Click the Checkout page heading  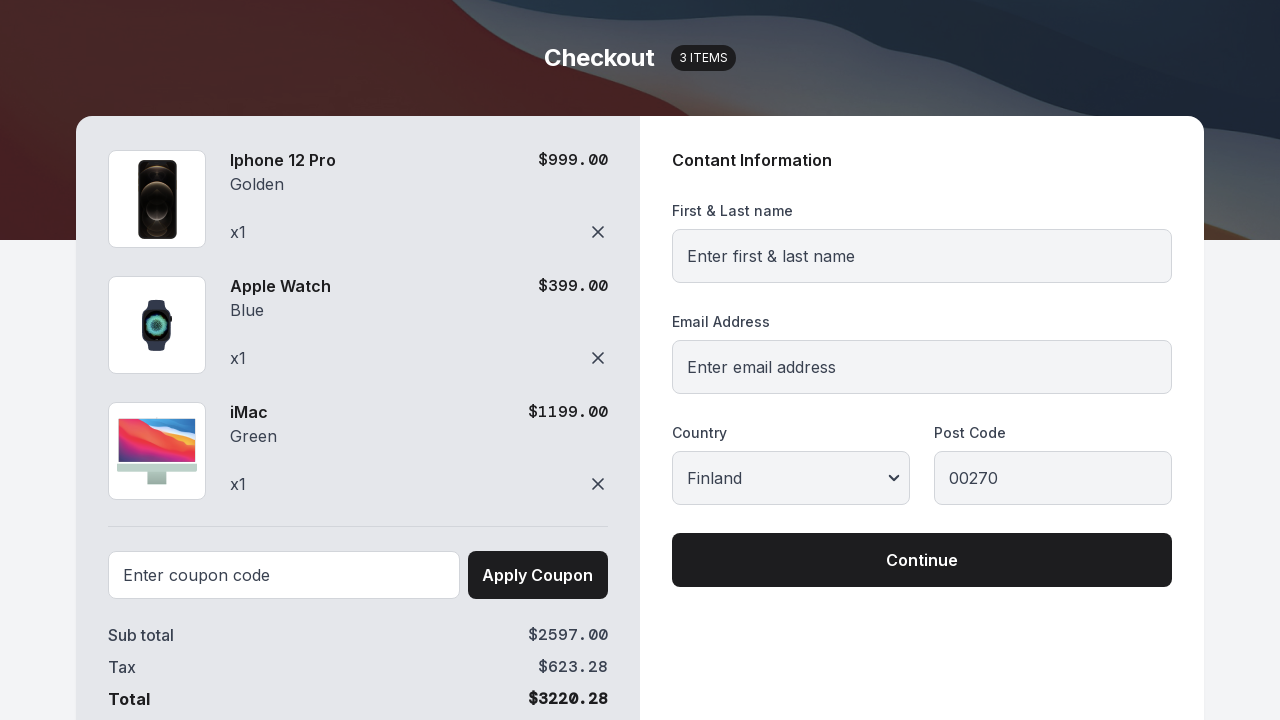pyautogui.click(x=599, y=58)
